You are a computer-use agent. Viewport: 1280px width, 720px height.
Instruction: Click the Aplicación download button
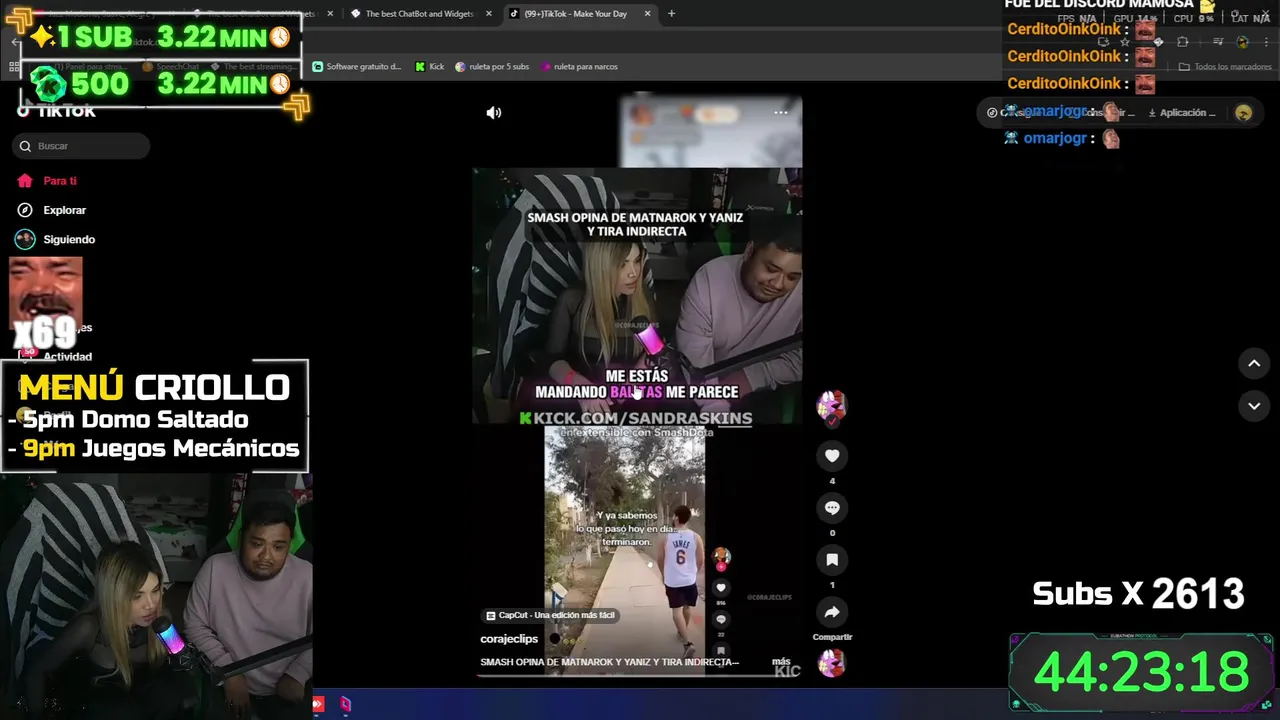(x=1182, y=113)
